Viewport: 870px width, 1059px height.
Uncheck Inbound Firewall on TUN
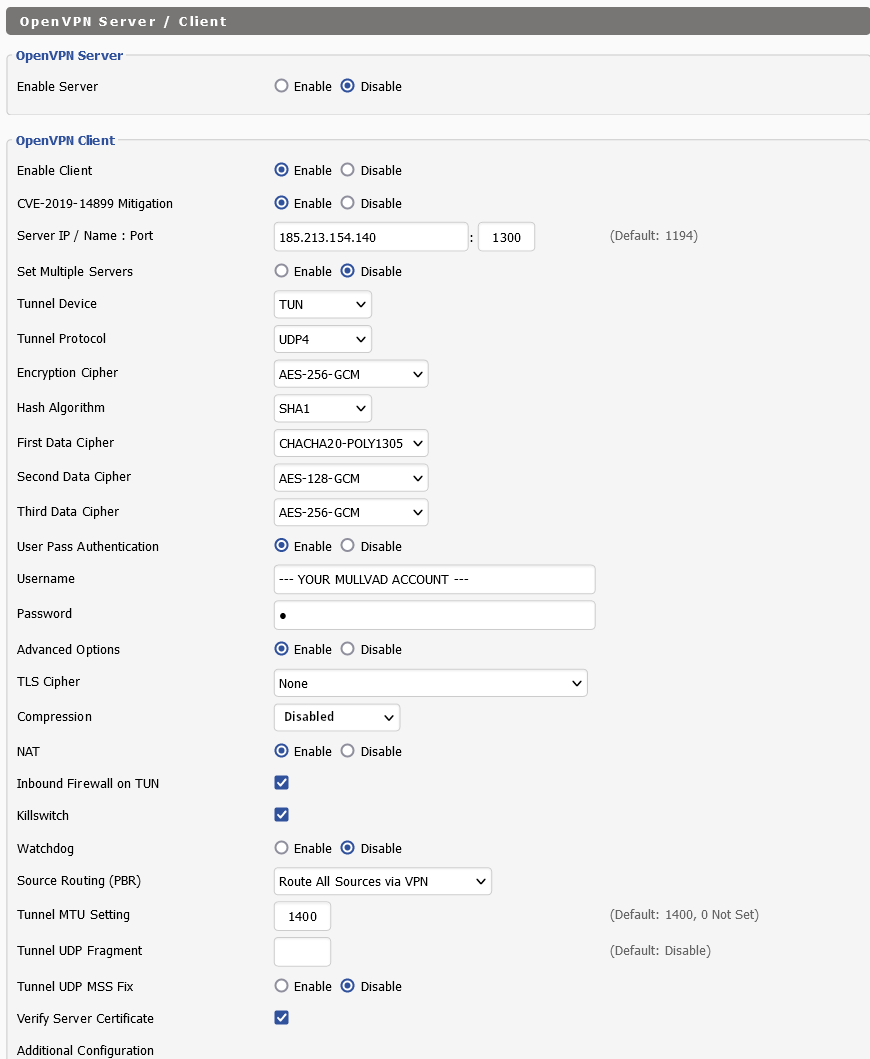pyautogui.click(x=282, y=783)
